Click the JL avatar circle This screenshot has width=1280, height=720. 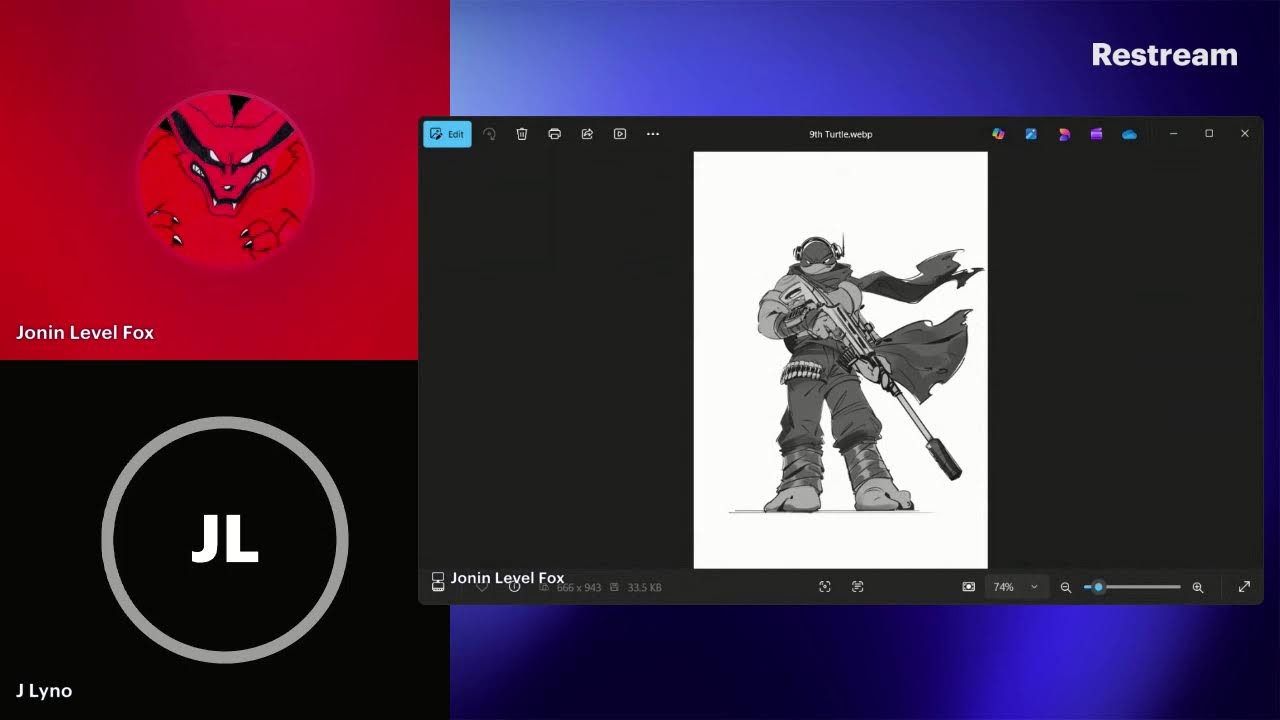225,540
